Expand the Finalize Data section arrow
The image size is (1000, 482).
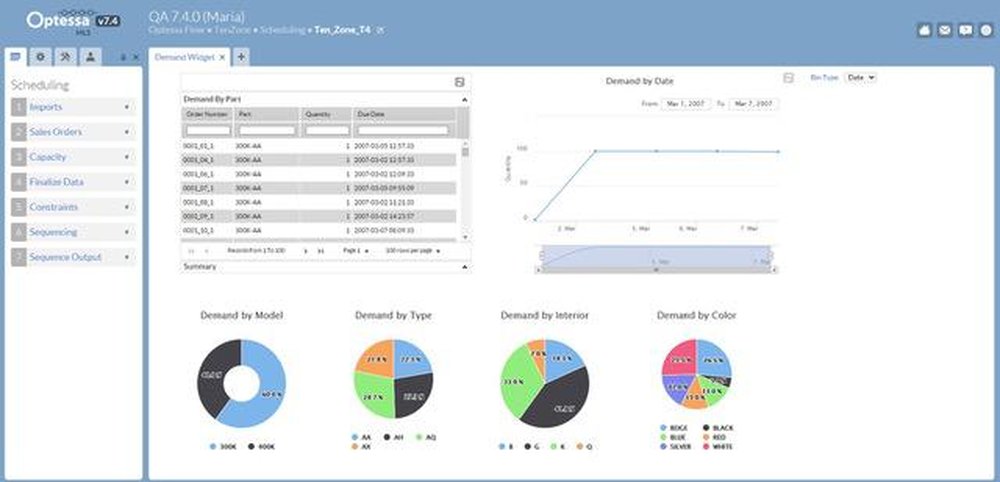click(127, 182)
